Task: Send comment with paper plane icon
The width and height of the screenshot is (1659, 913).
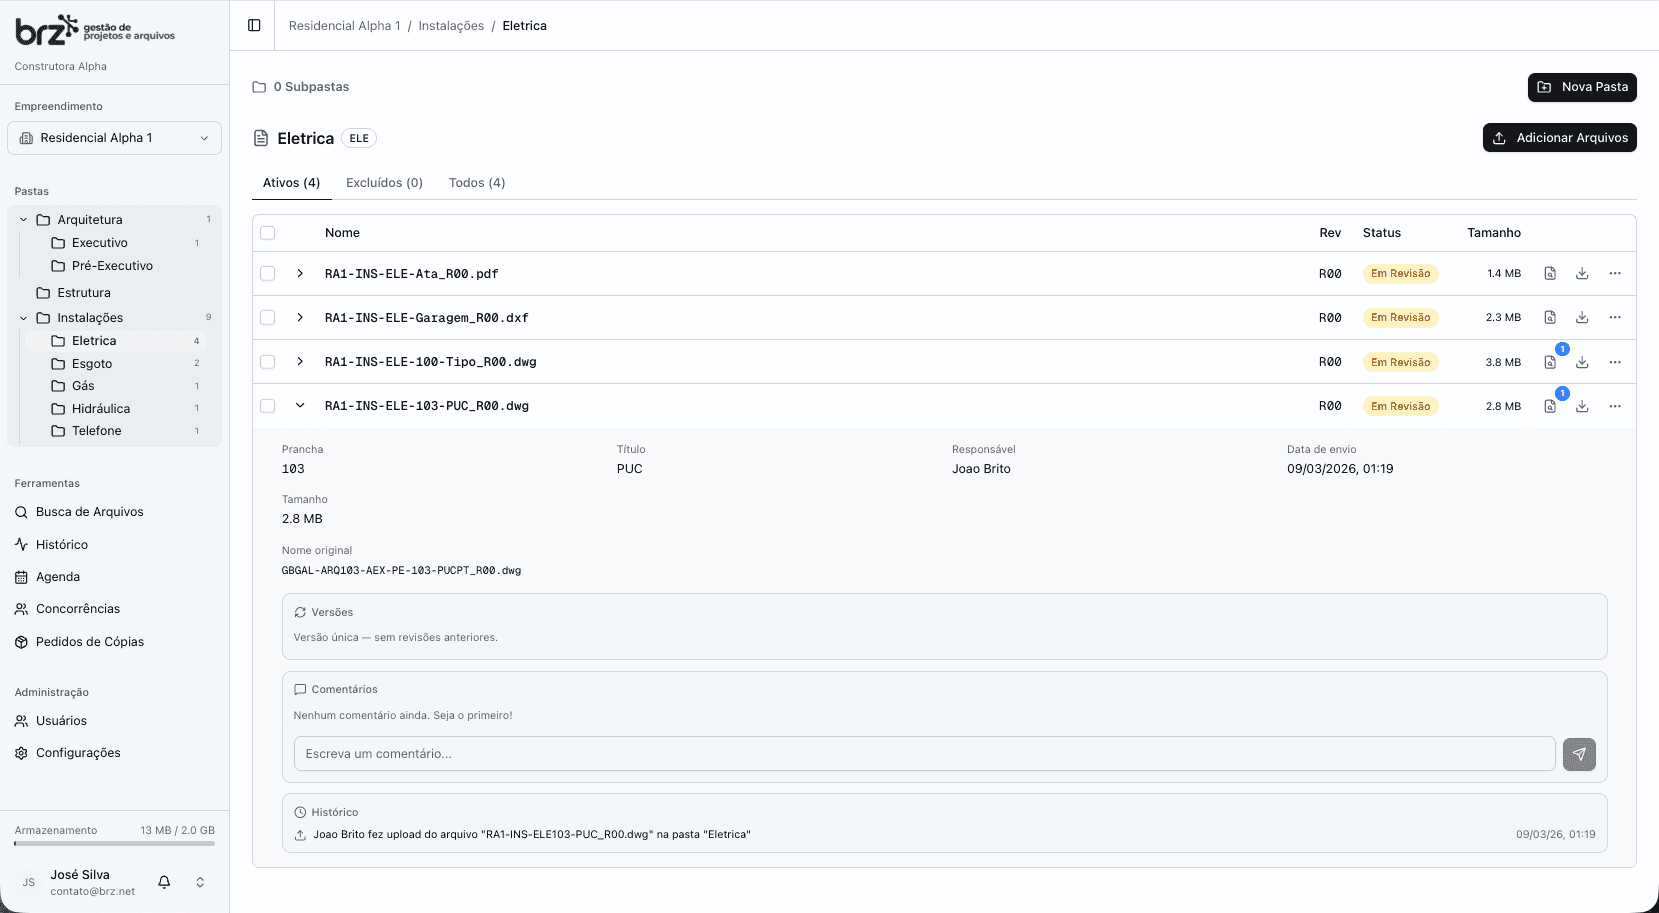Action: click(x=1579, y=754)
